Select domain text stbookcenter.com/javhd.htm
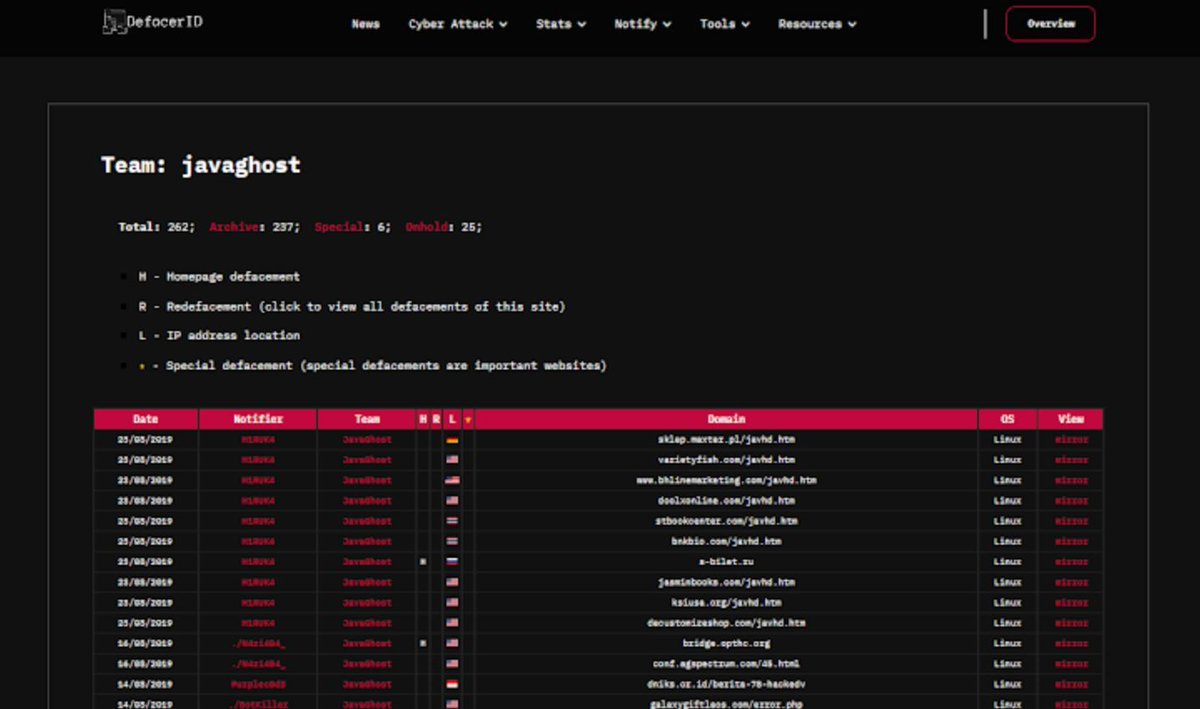The height and width of the screenshot is (709, 1200). [x=726, y=521]
